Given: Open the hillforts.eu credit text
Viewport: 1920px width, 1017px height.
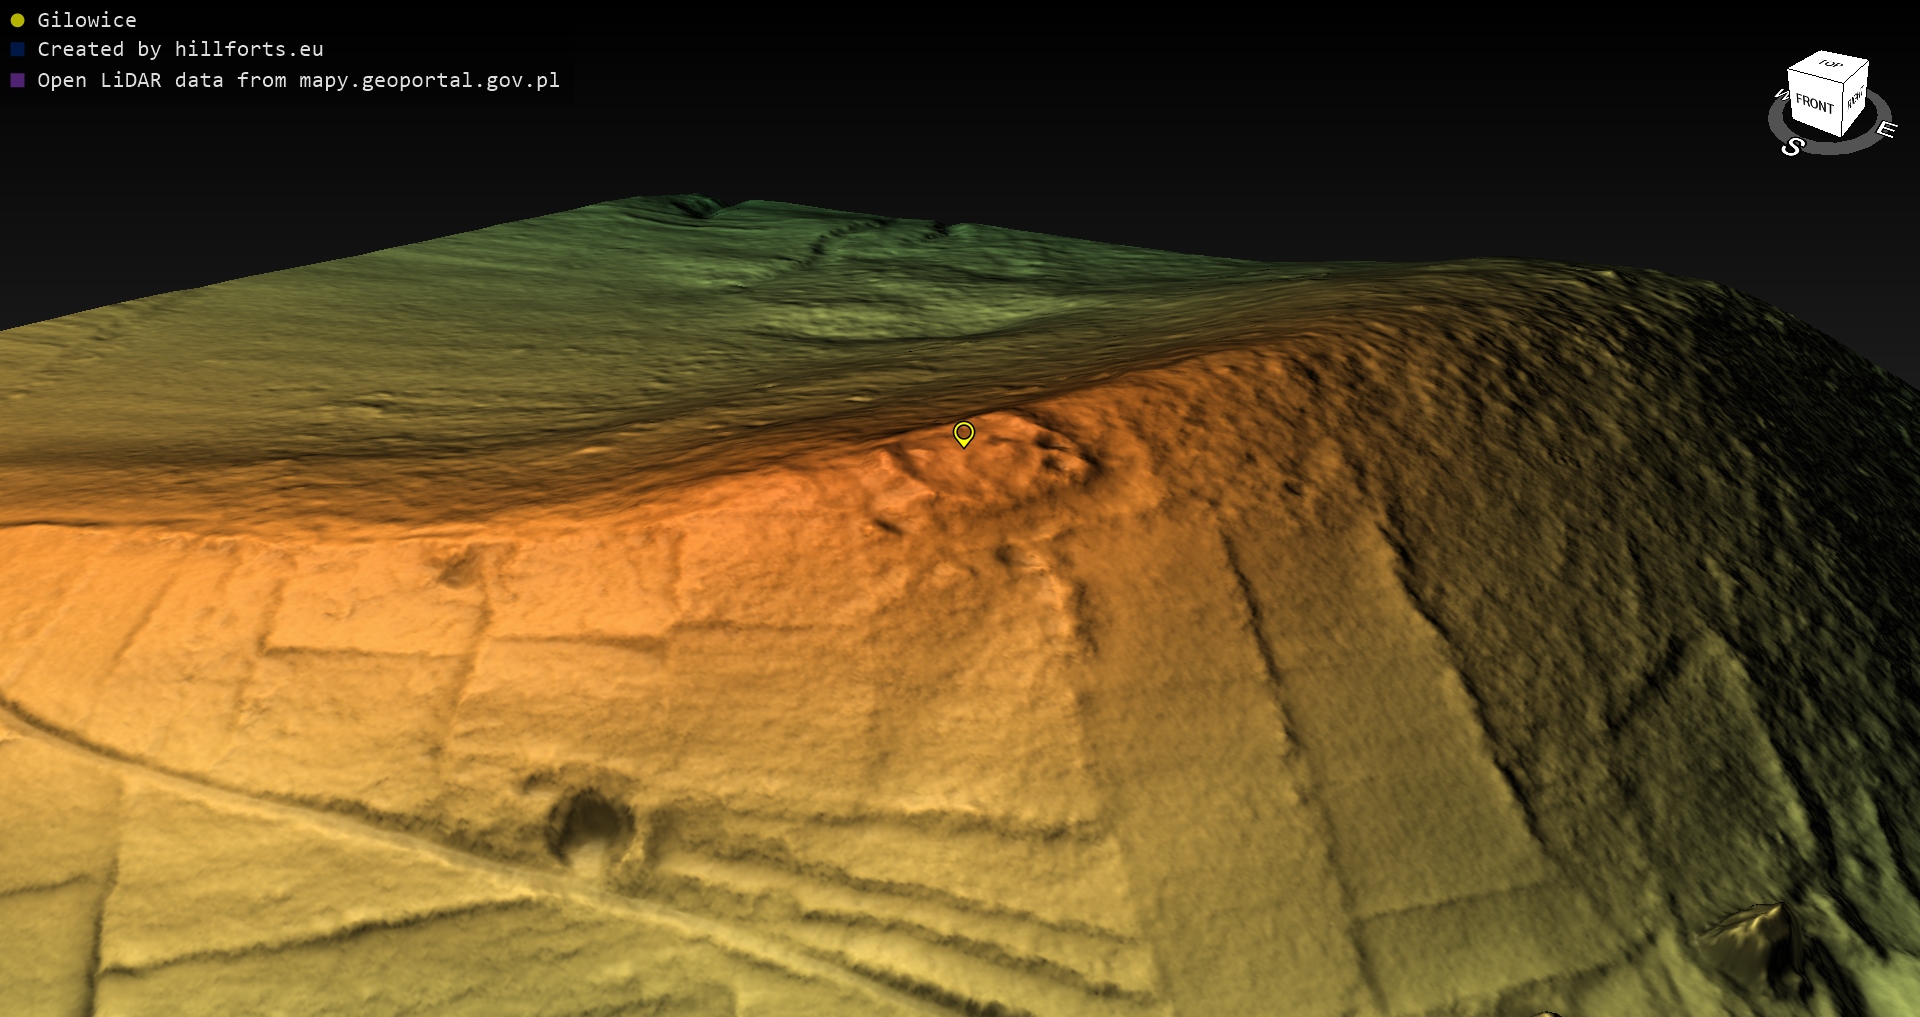Looking at the screenshot, I should (x=180, y=49).
